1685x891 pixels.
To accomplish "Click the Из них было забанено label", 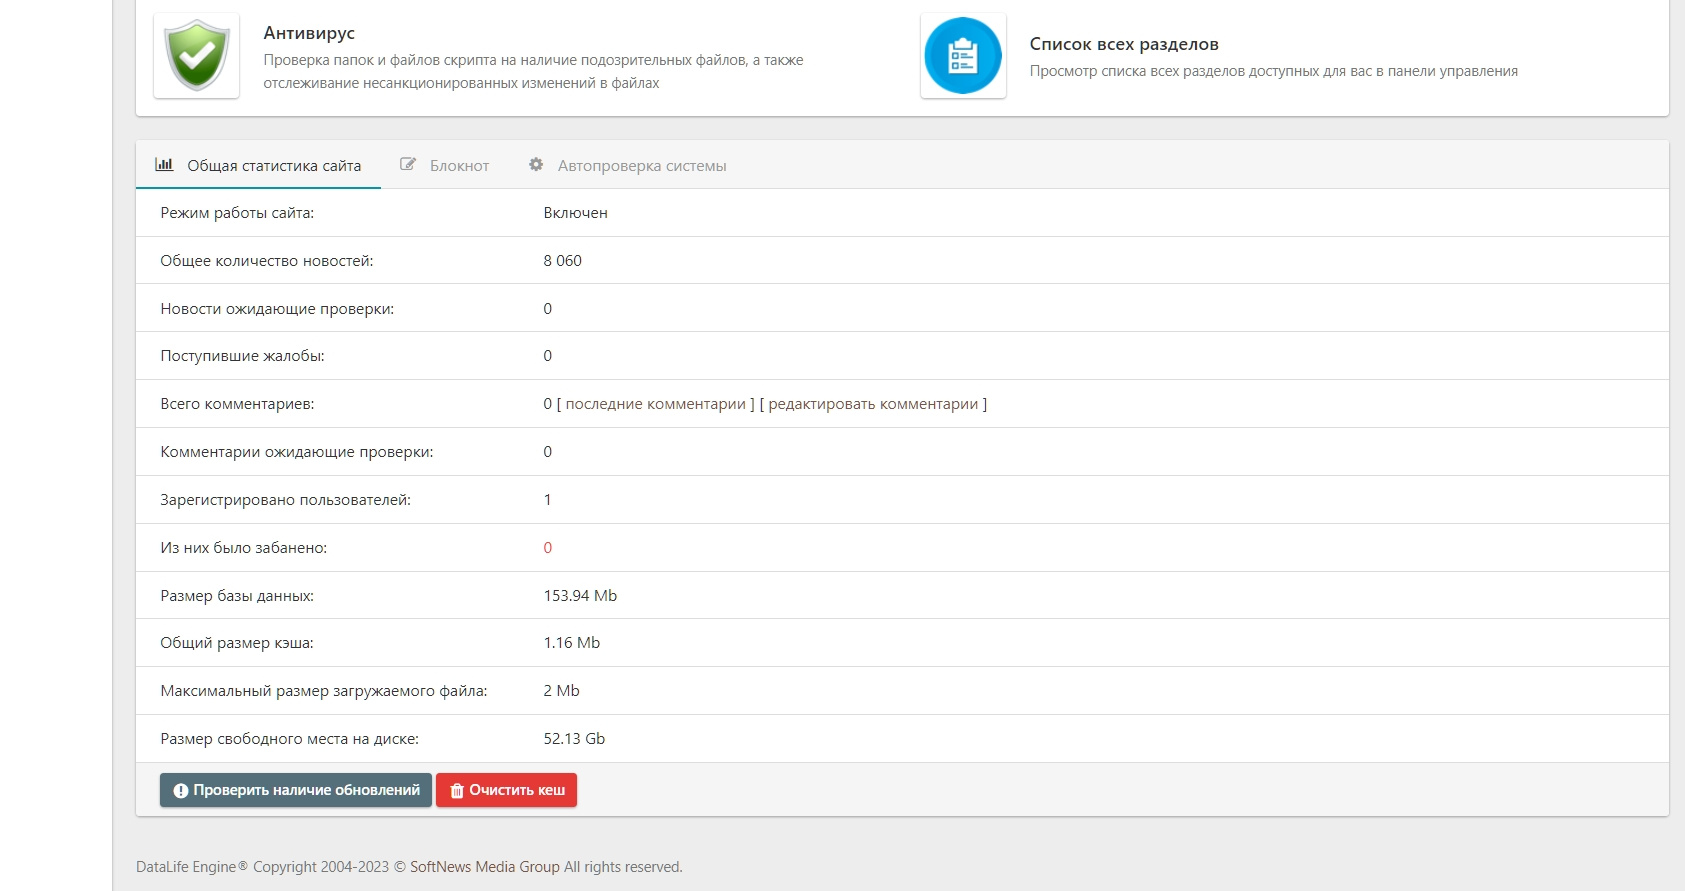I will coord(244,548).
